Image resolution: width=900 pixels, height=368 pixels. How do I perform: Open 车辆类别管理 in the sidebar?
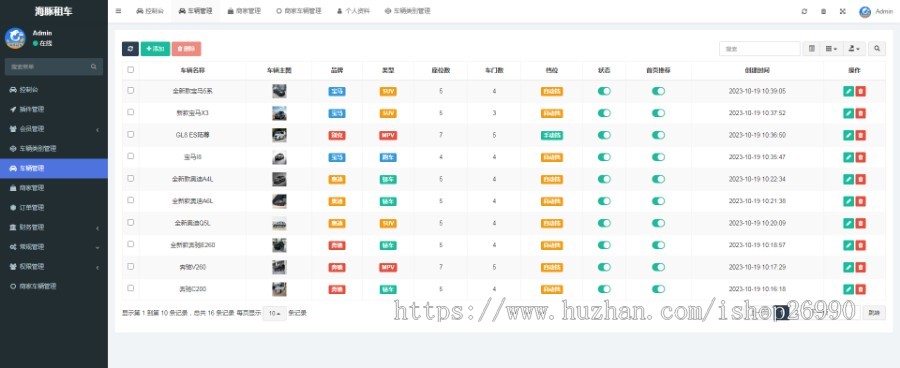54,149
